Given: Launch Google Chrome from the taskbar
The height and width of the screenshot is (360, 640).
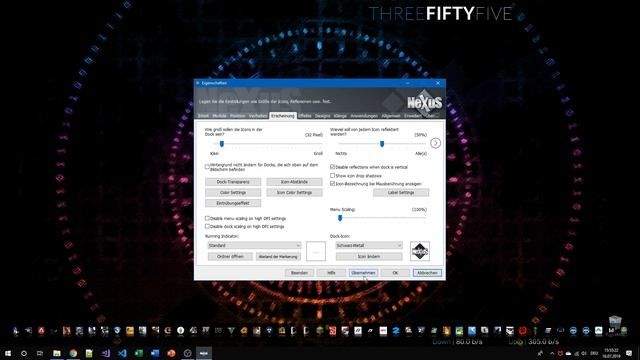Looking at the screenshot, I should point(73,353).
